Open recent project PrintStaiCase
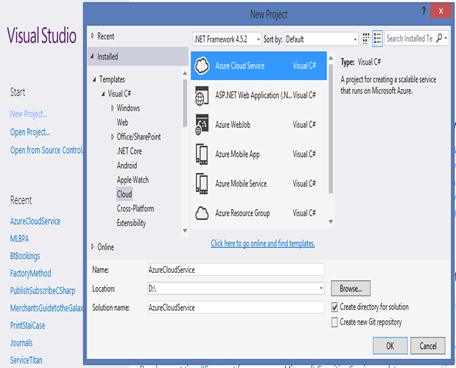The image size is (456, 368). (27, 325)
